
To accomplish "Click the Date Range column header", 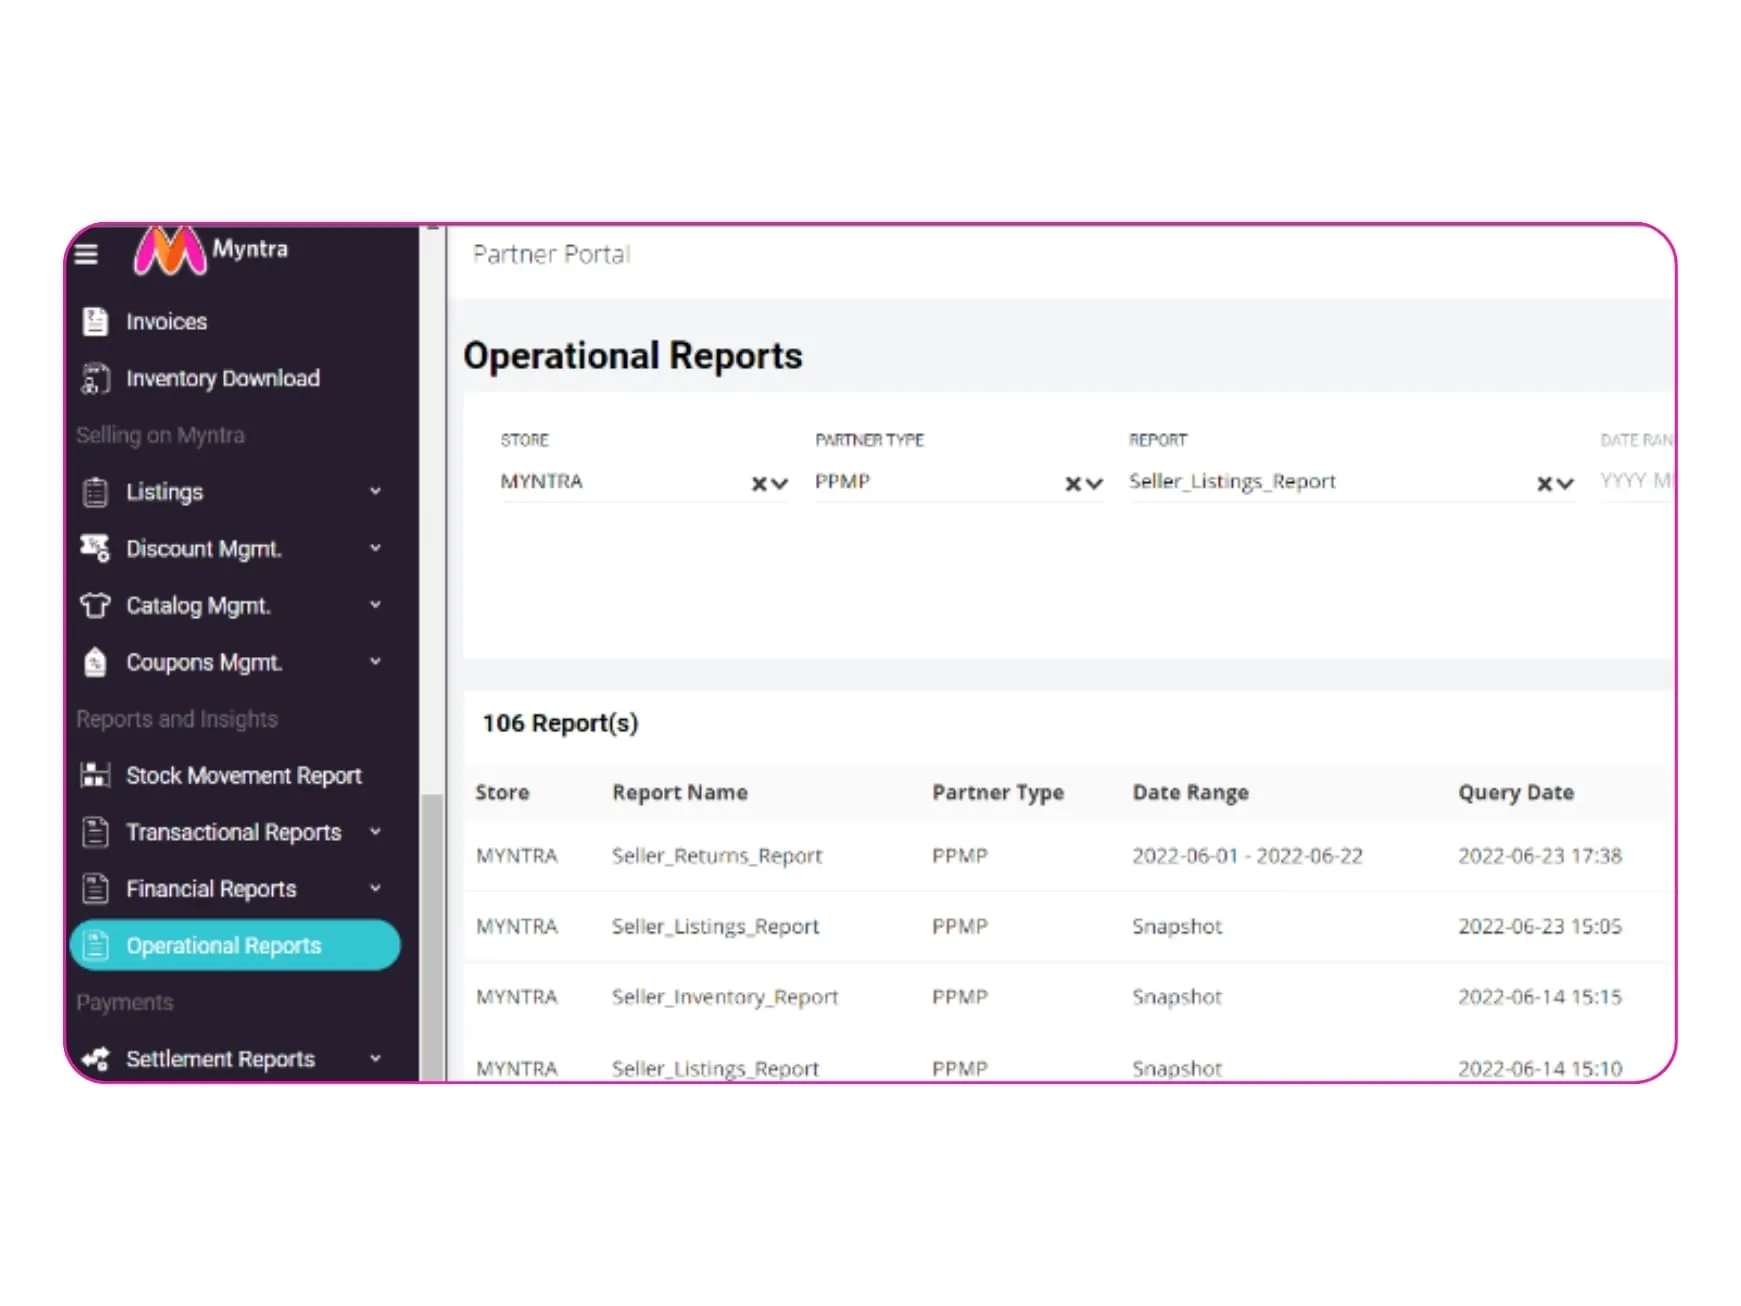I will [1190, 793].
